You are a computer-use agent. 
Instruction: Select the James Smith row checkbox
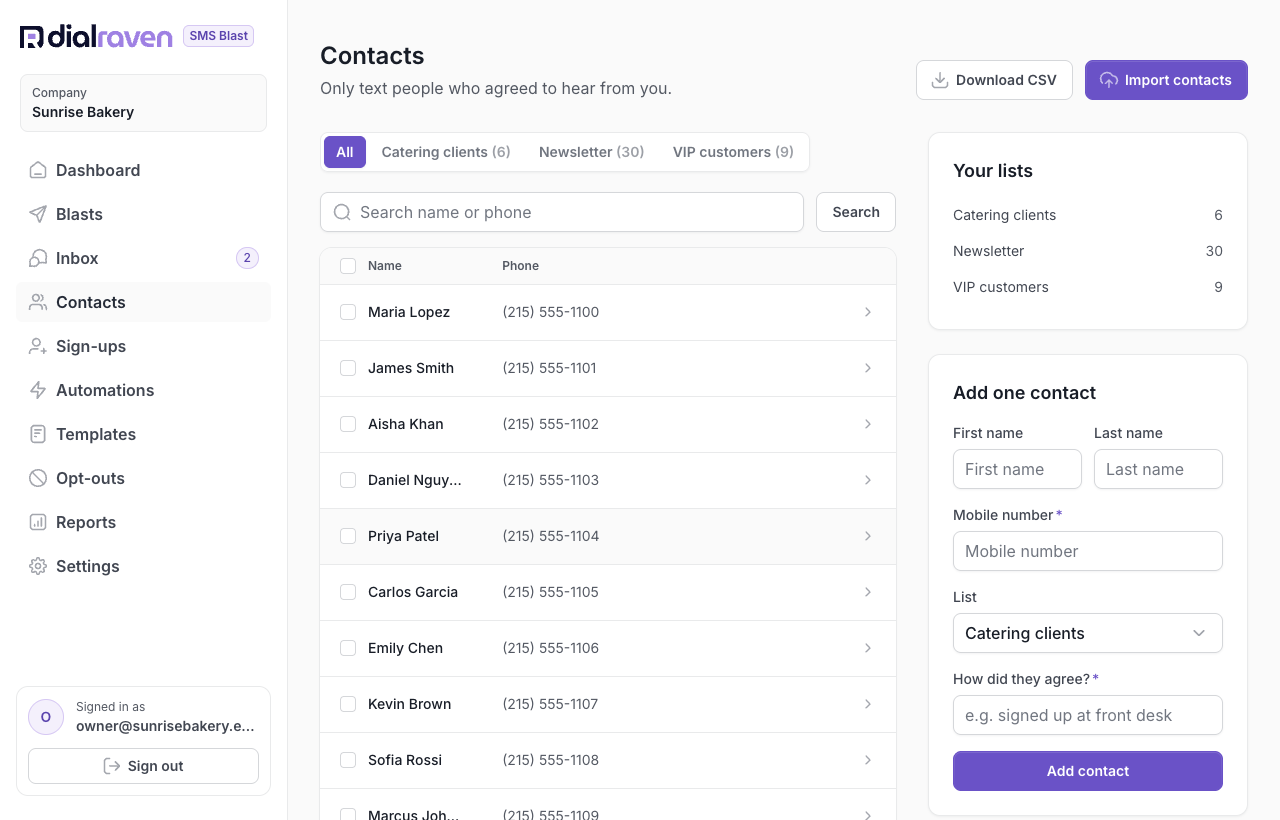coord(348,368)
